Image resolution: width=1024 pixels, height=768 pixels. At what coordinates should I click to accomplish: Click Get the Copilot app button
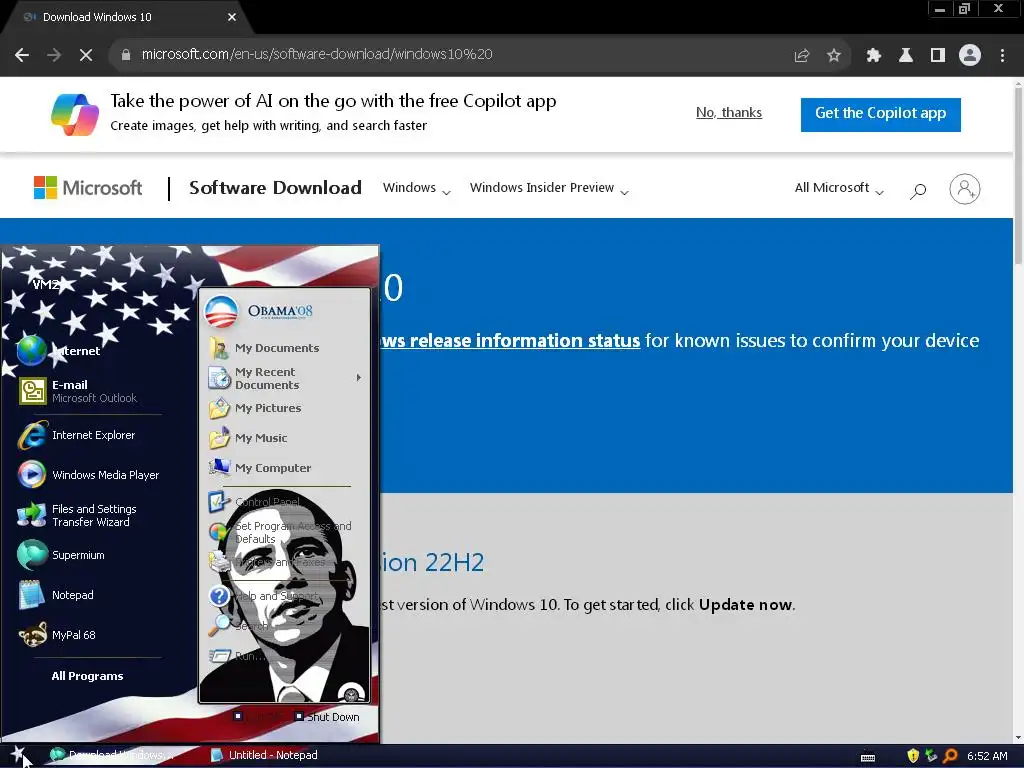click(x=880, y=114)
